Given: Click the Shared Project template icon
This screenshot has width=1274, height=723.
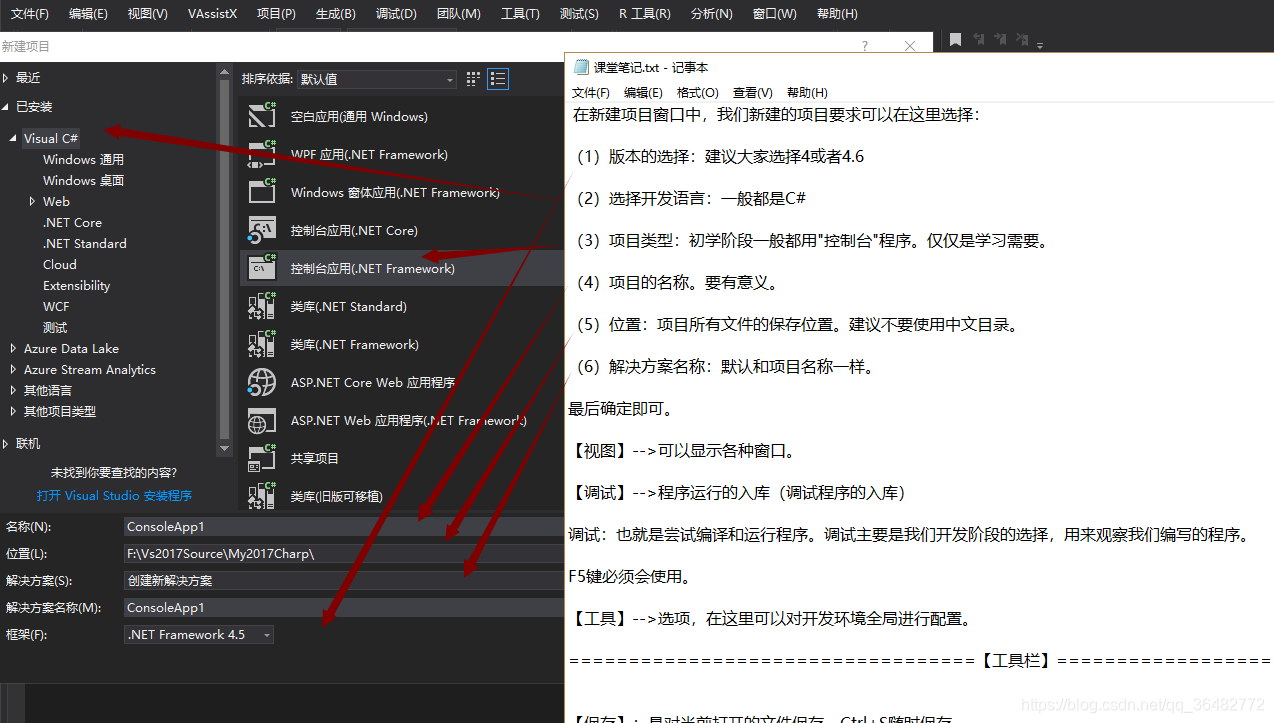Looking at the screenshot, I should (262, 458).
